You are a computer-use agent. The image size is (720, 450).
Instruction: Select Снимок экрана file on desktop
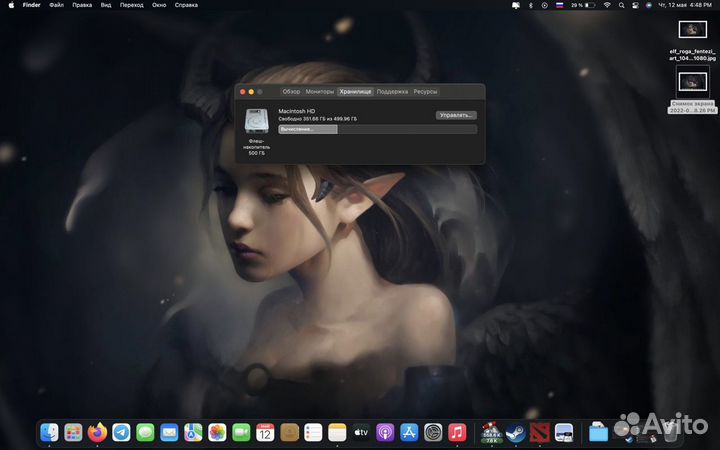[692, 90]
